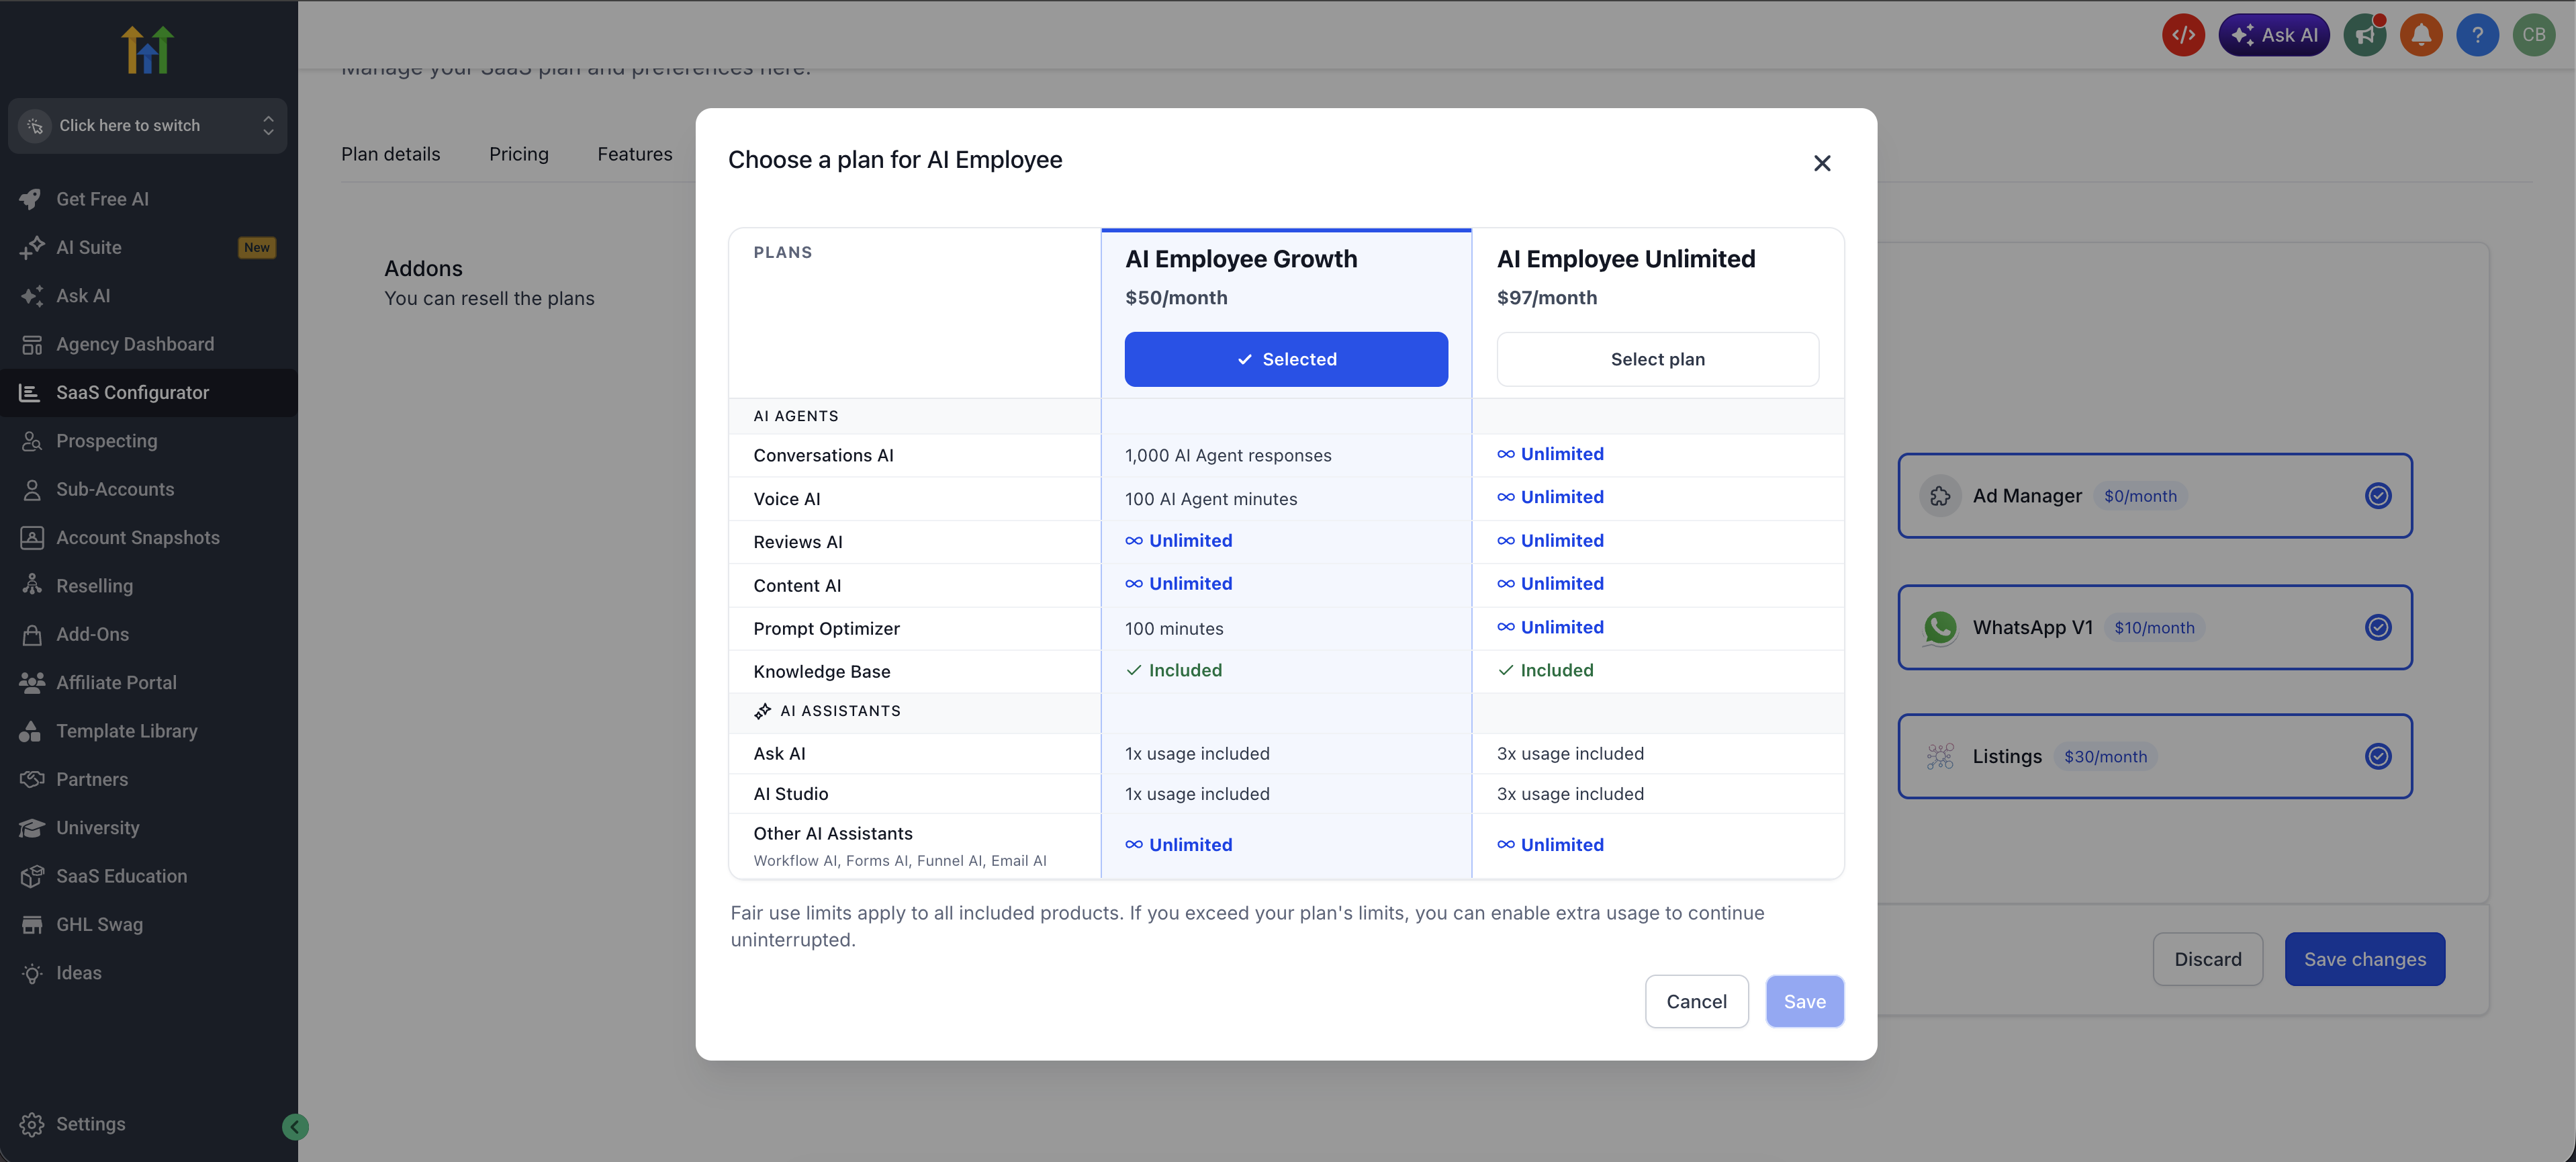Click the Discard button
Viewport: 2576px width, 1162px height.
tap(2208, 959)
